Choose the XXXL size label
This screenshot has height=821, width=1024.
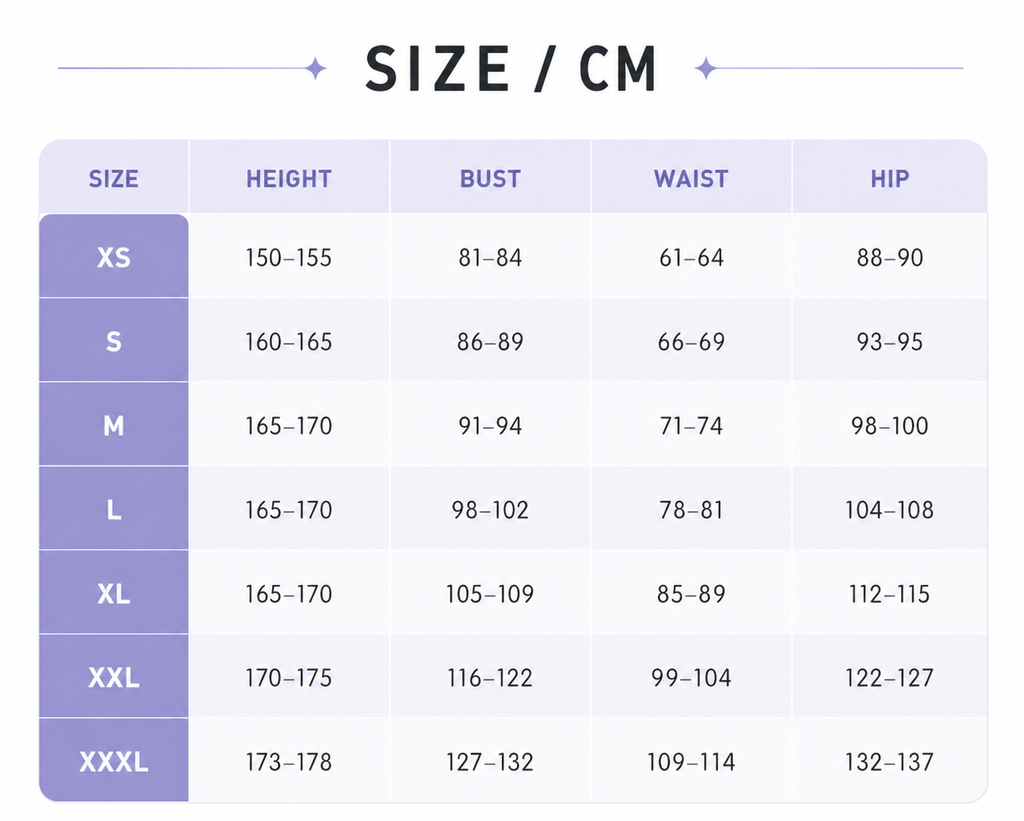coord(114,761)
